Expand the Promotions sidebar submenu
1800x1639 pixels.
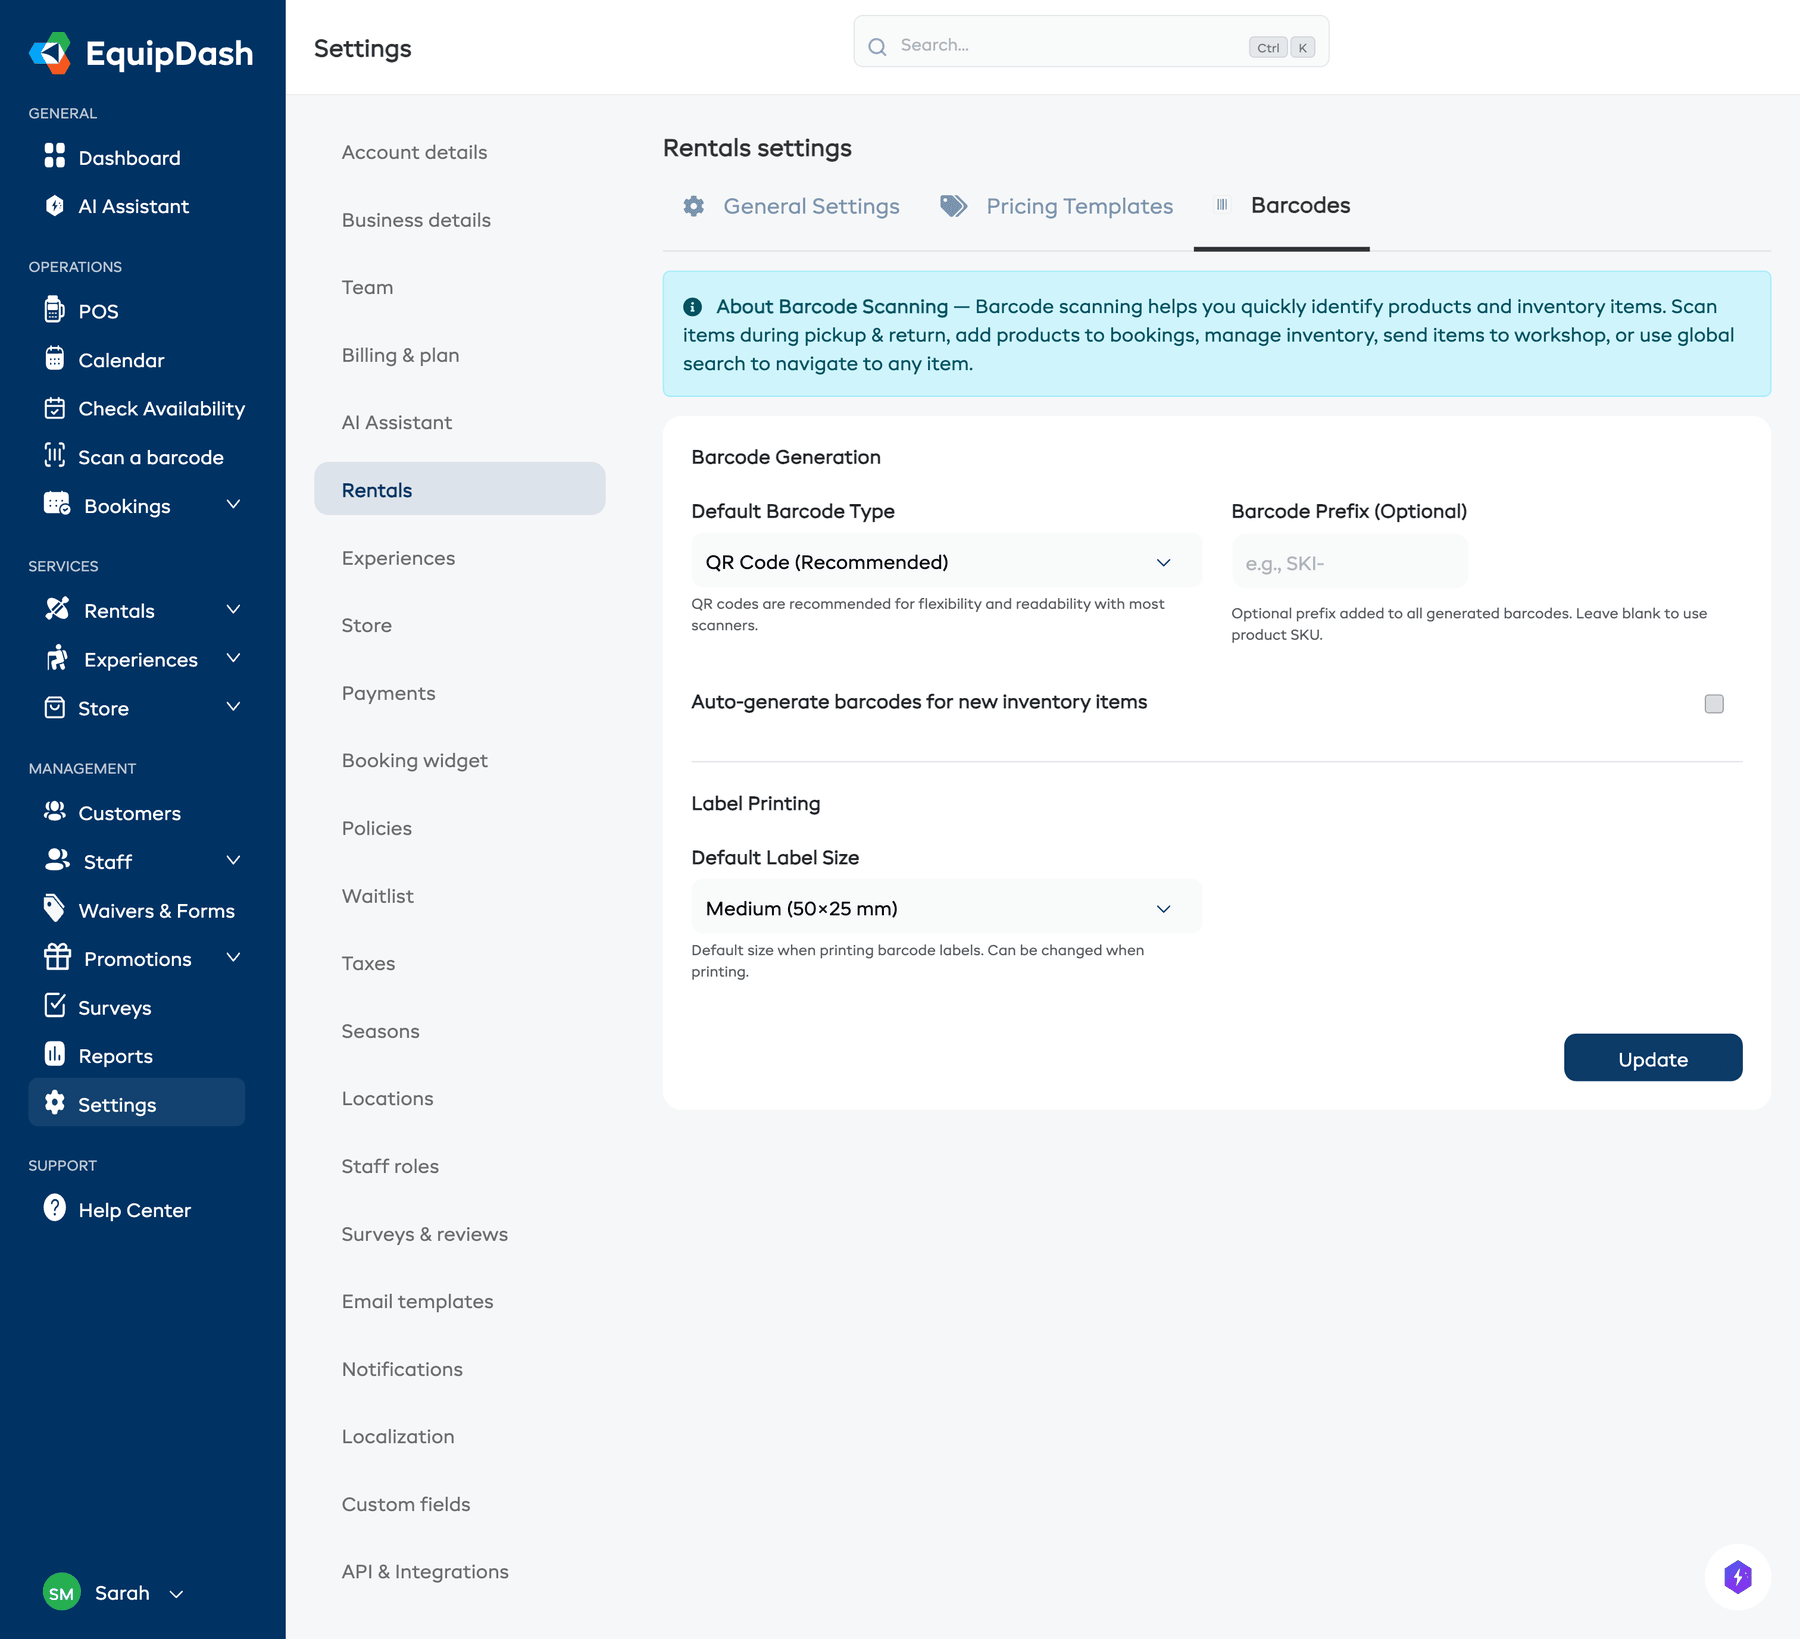coord(233,958)
